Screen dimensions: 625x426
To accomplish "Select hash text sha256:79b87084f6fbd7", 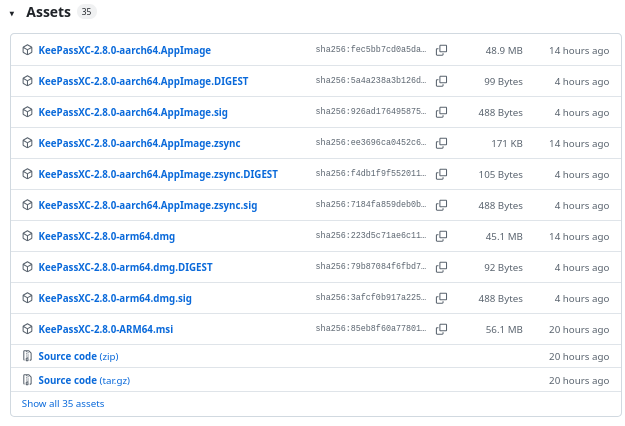I will [371, 266].
